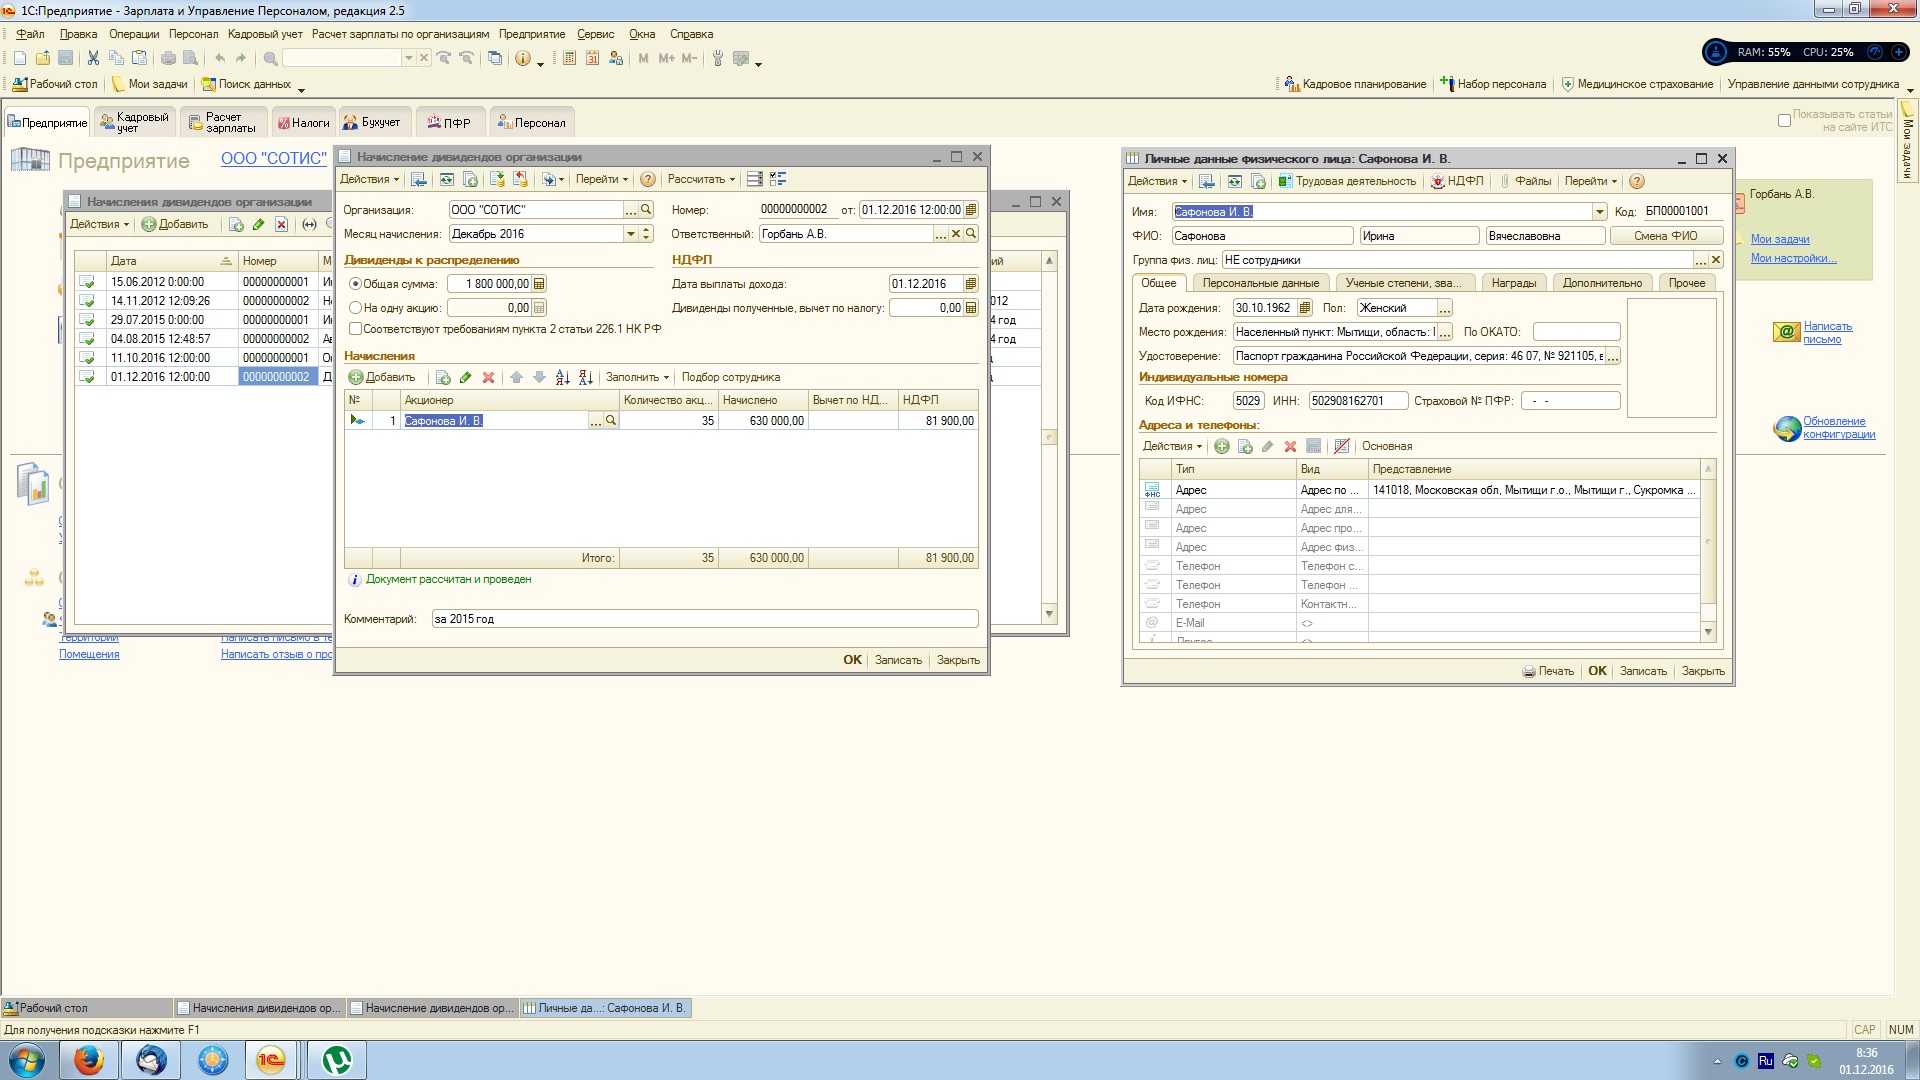
Task: Click the pencil edit icon in Начисления toolbar
Action: tap(465, 377)
